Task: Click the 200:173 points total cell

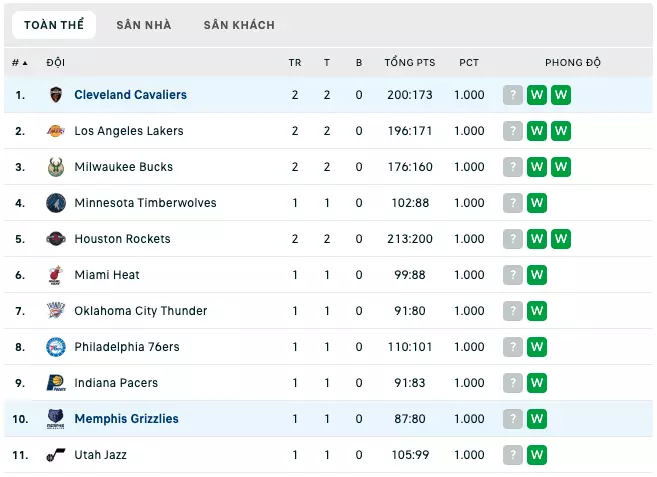Action: (x=410, y=95)
